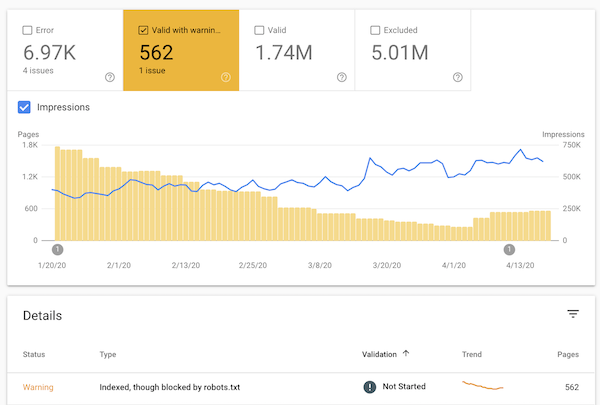
Task: Click the Validation column sort arrow
Action: [406, 353]
